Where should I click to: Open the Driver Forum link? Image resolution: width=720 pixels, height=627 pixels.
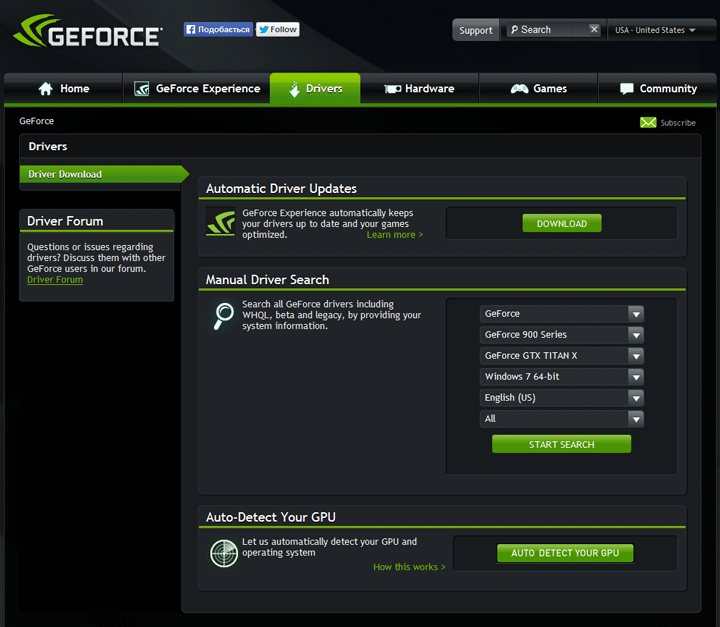pos(55,280)
